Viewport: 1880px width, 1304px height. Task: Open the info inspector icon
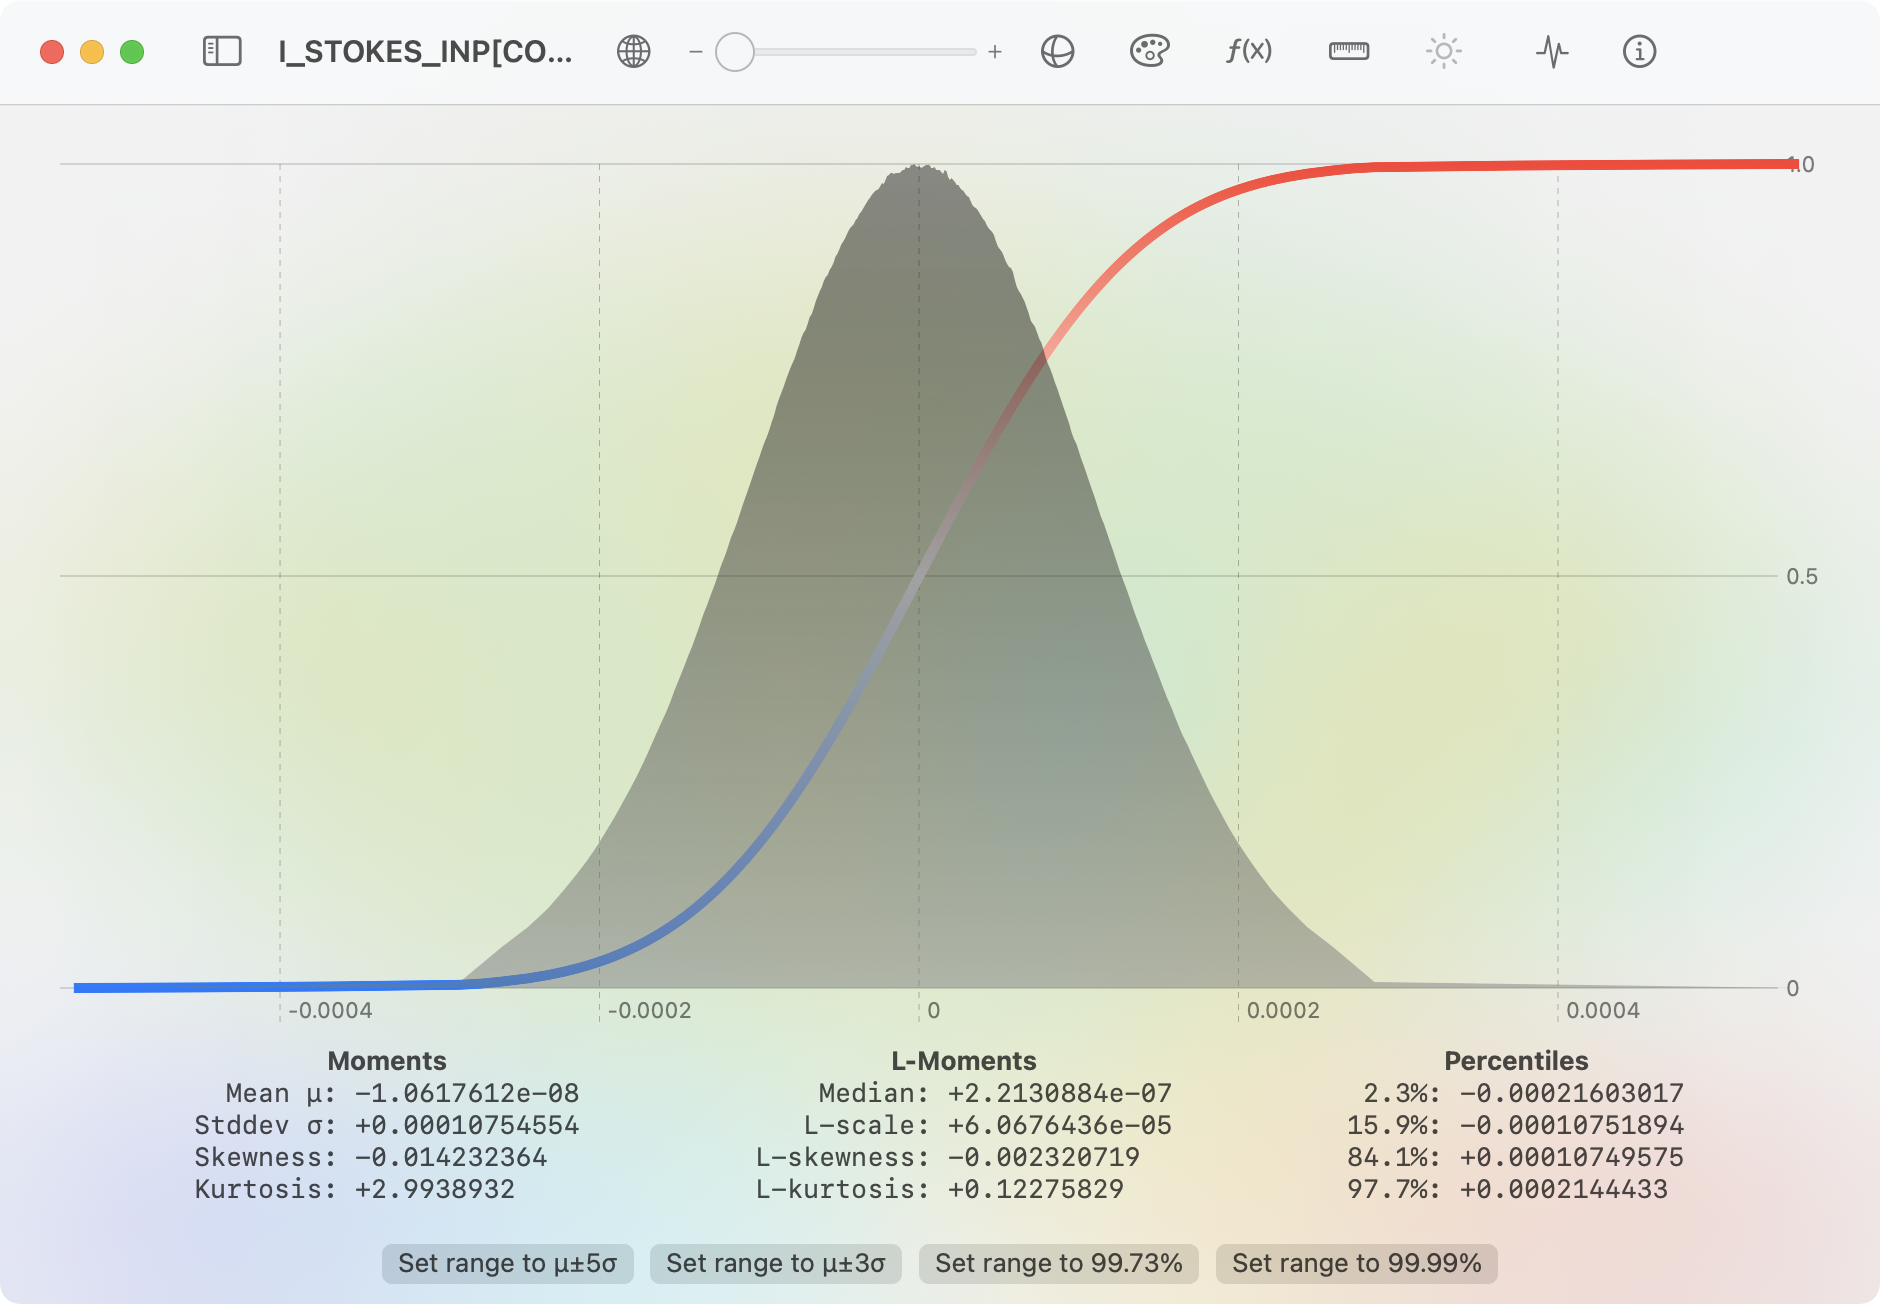coord(1639,51)
